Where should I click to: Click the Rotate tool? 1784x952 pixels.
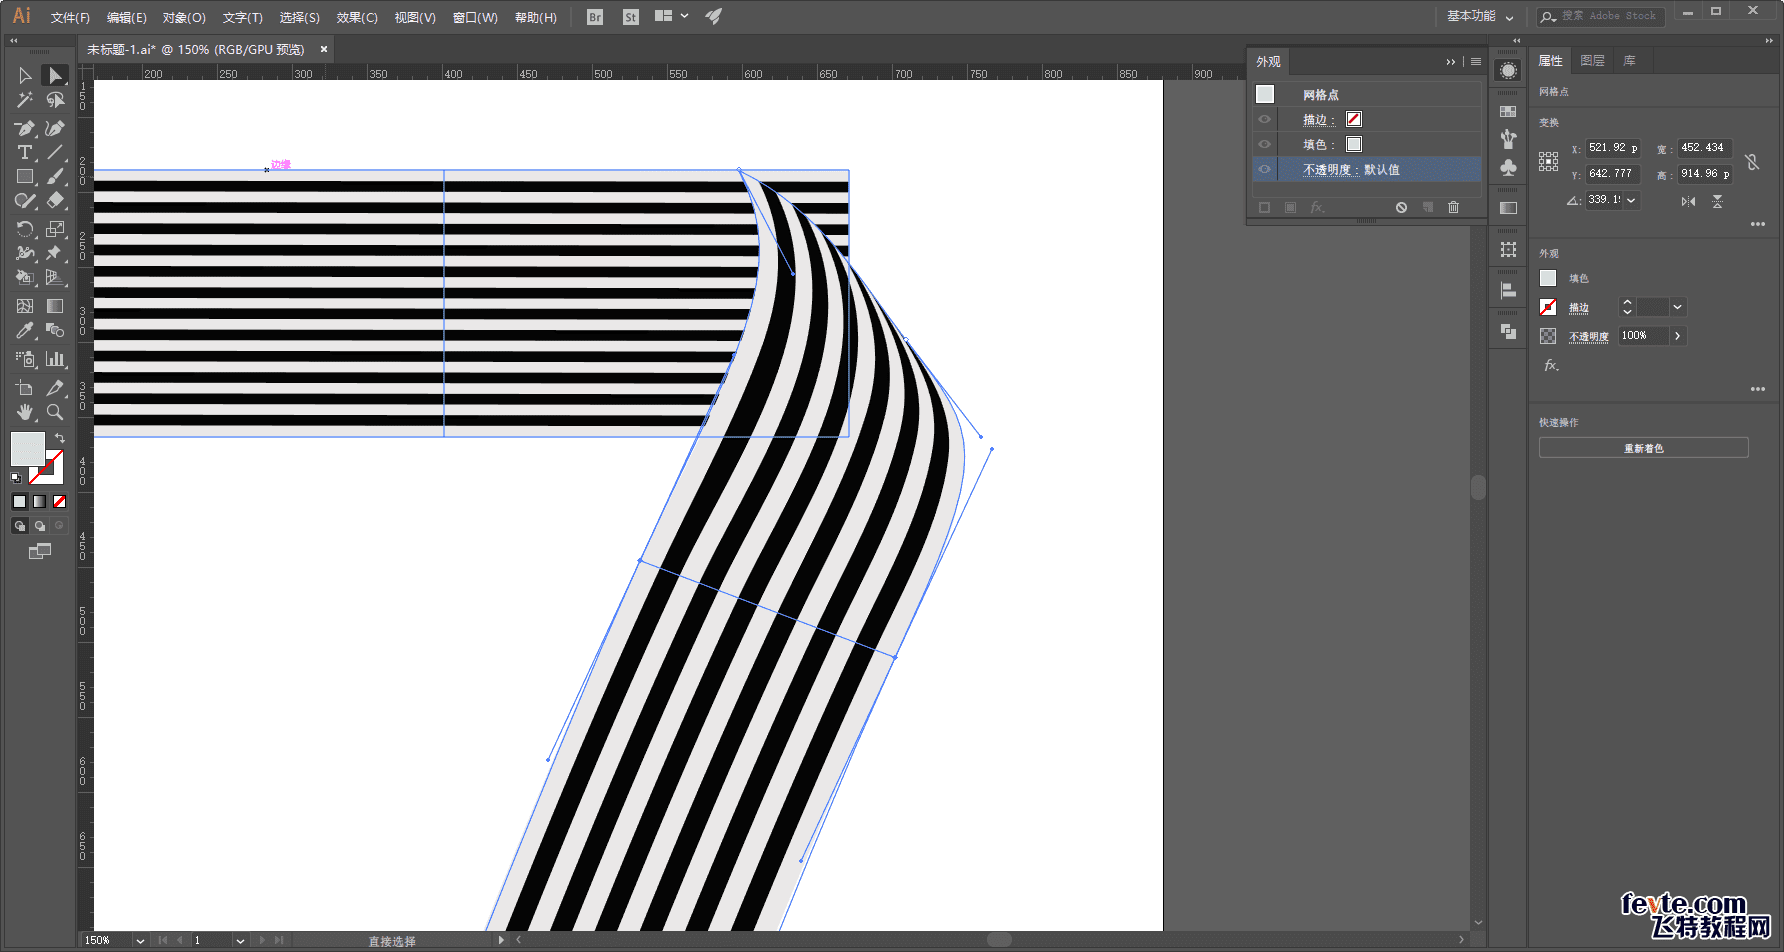[24, 229]
